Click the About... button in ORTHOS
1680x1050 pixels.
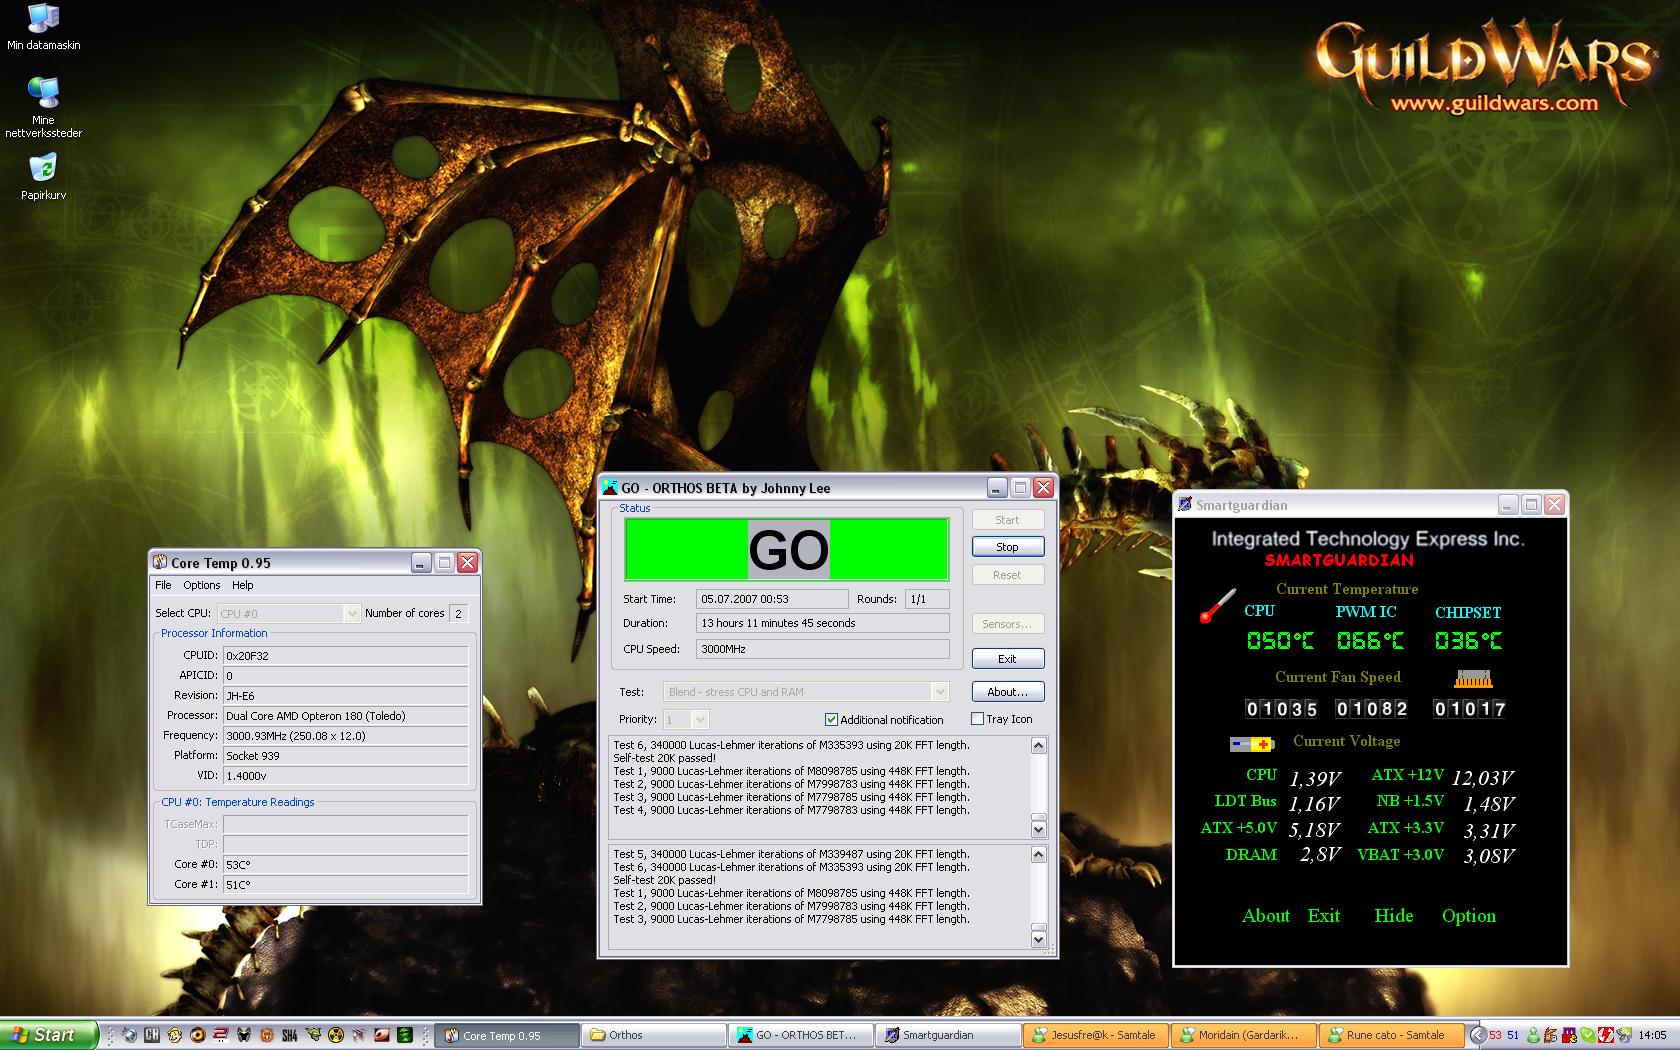click(1007, 692)
